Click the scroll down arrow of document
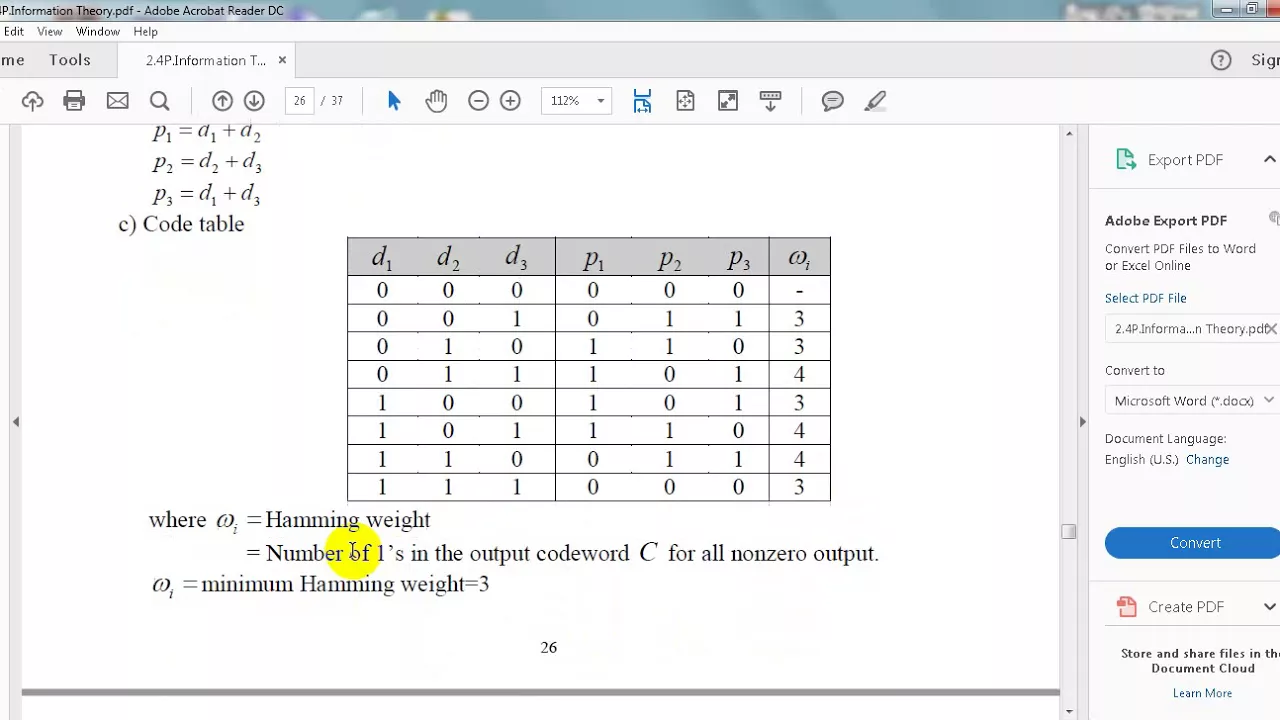1280x720 pixels. tap(1069, 711)
